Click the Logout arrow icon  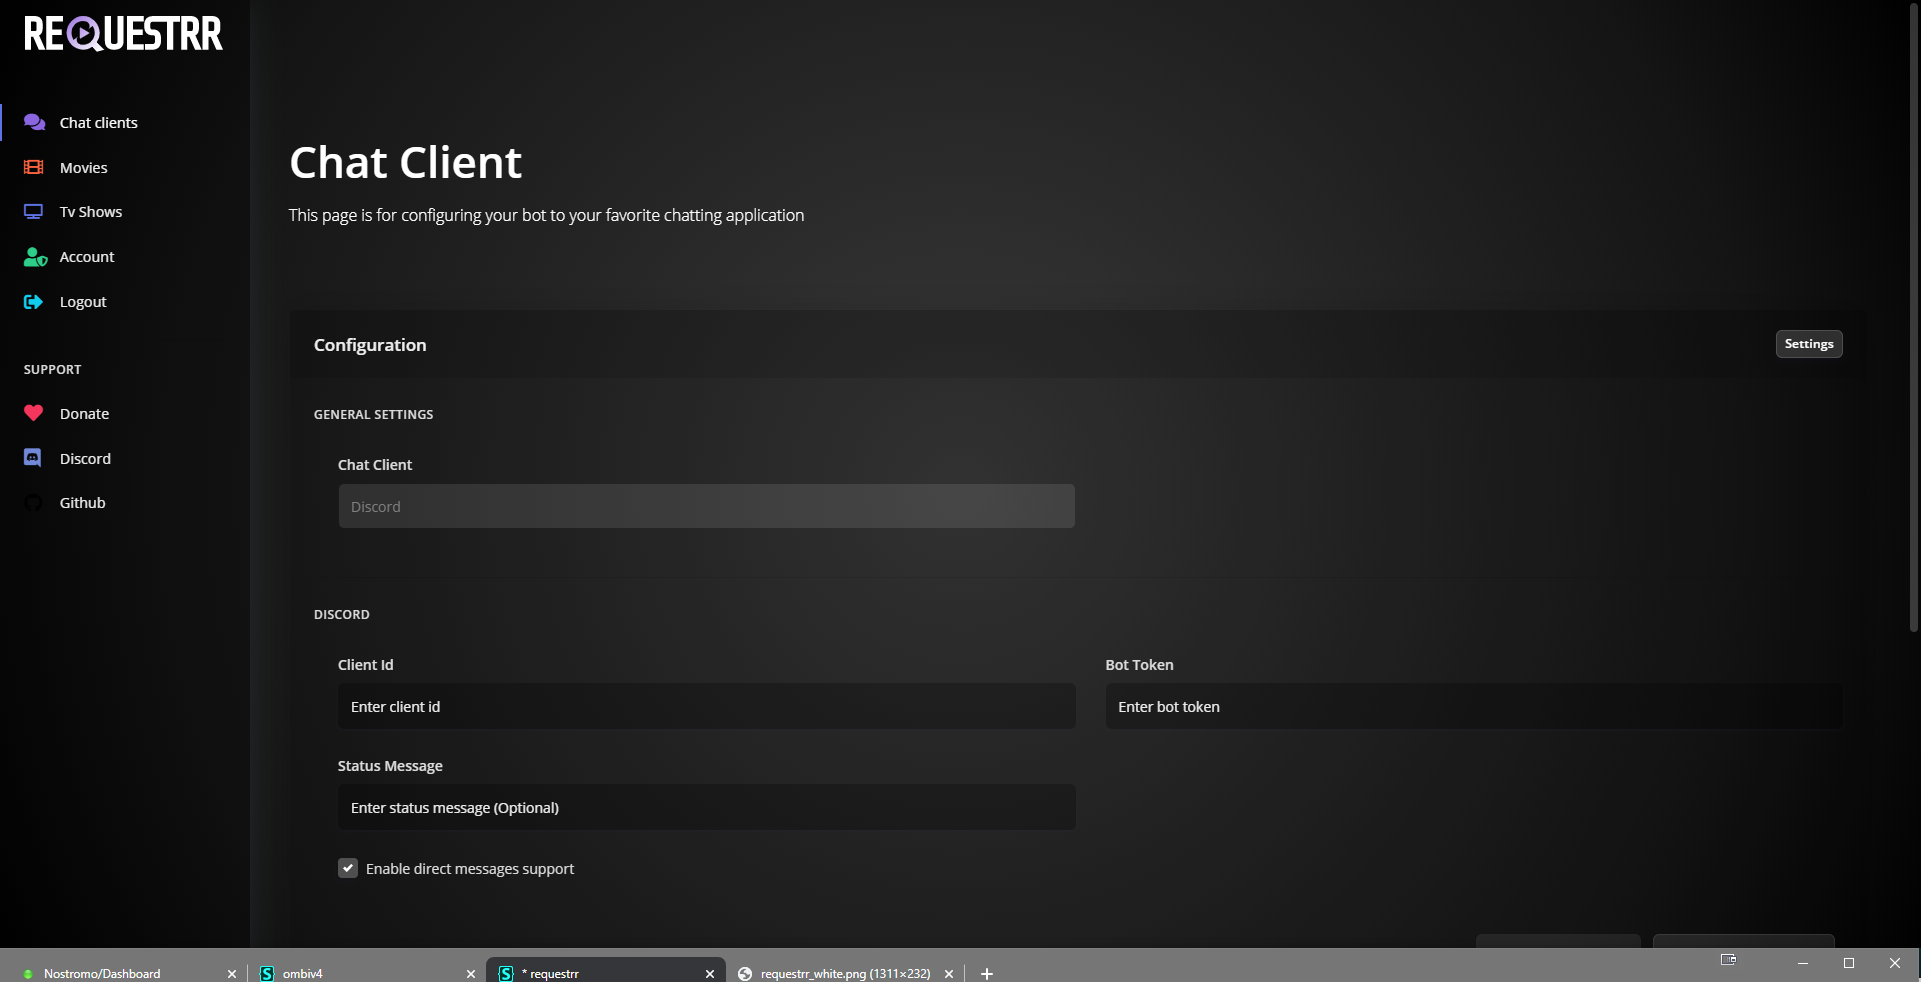pyautogui.click(x=34, y=302)
